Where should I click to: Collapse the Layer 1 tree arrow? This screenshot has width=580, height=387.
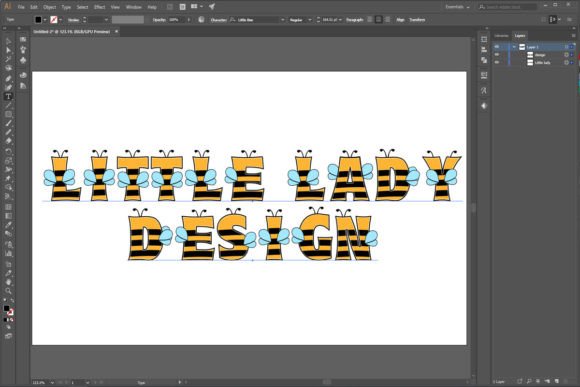[x=514, y=47]
